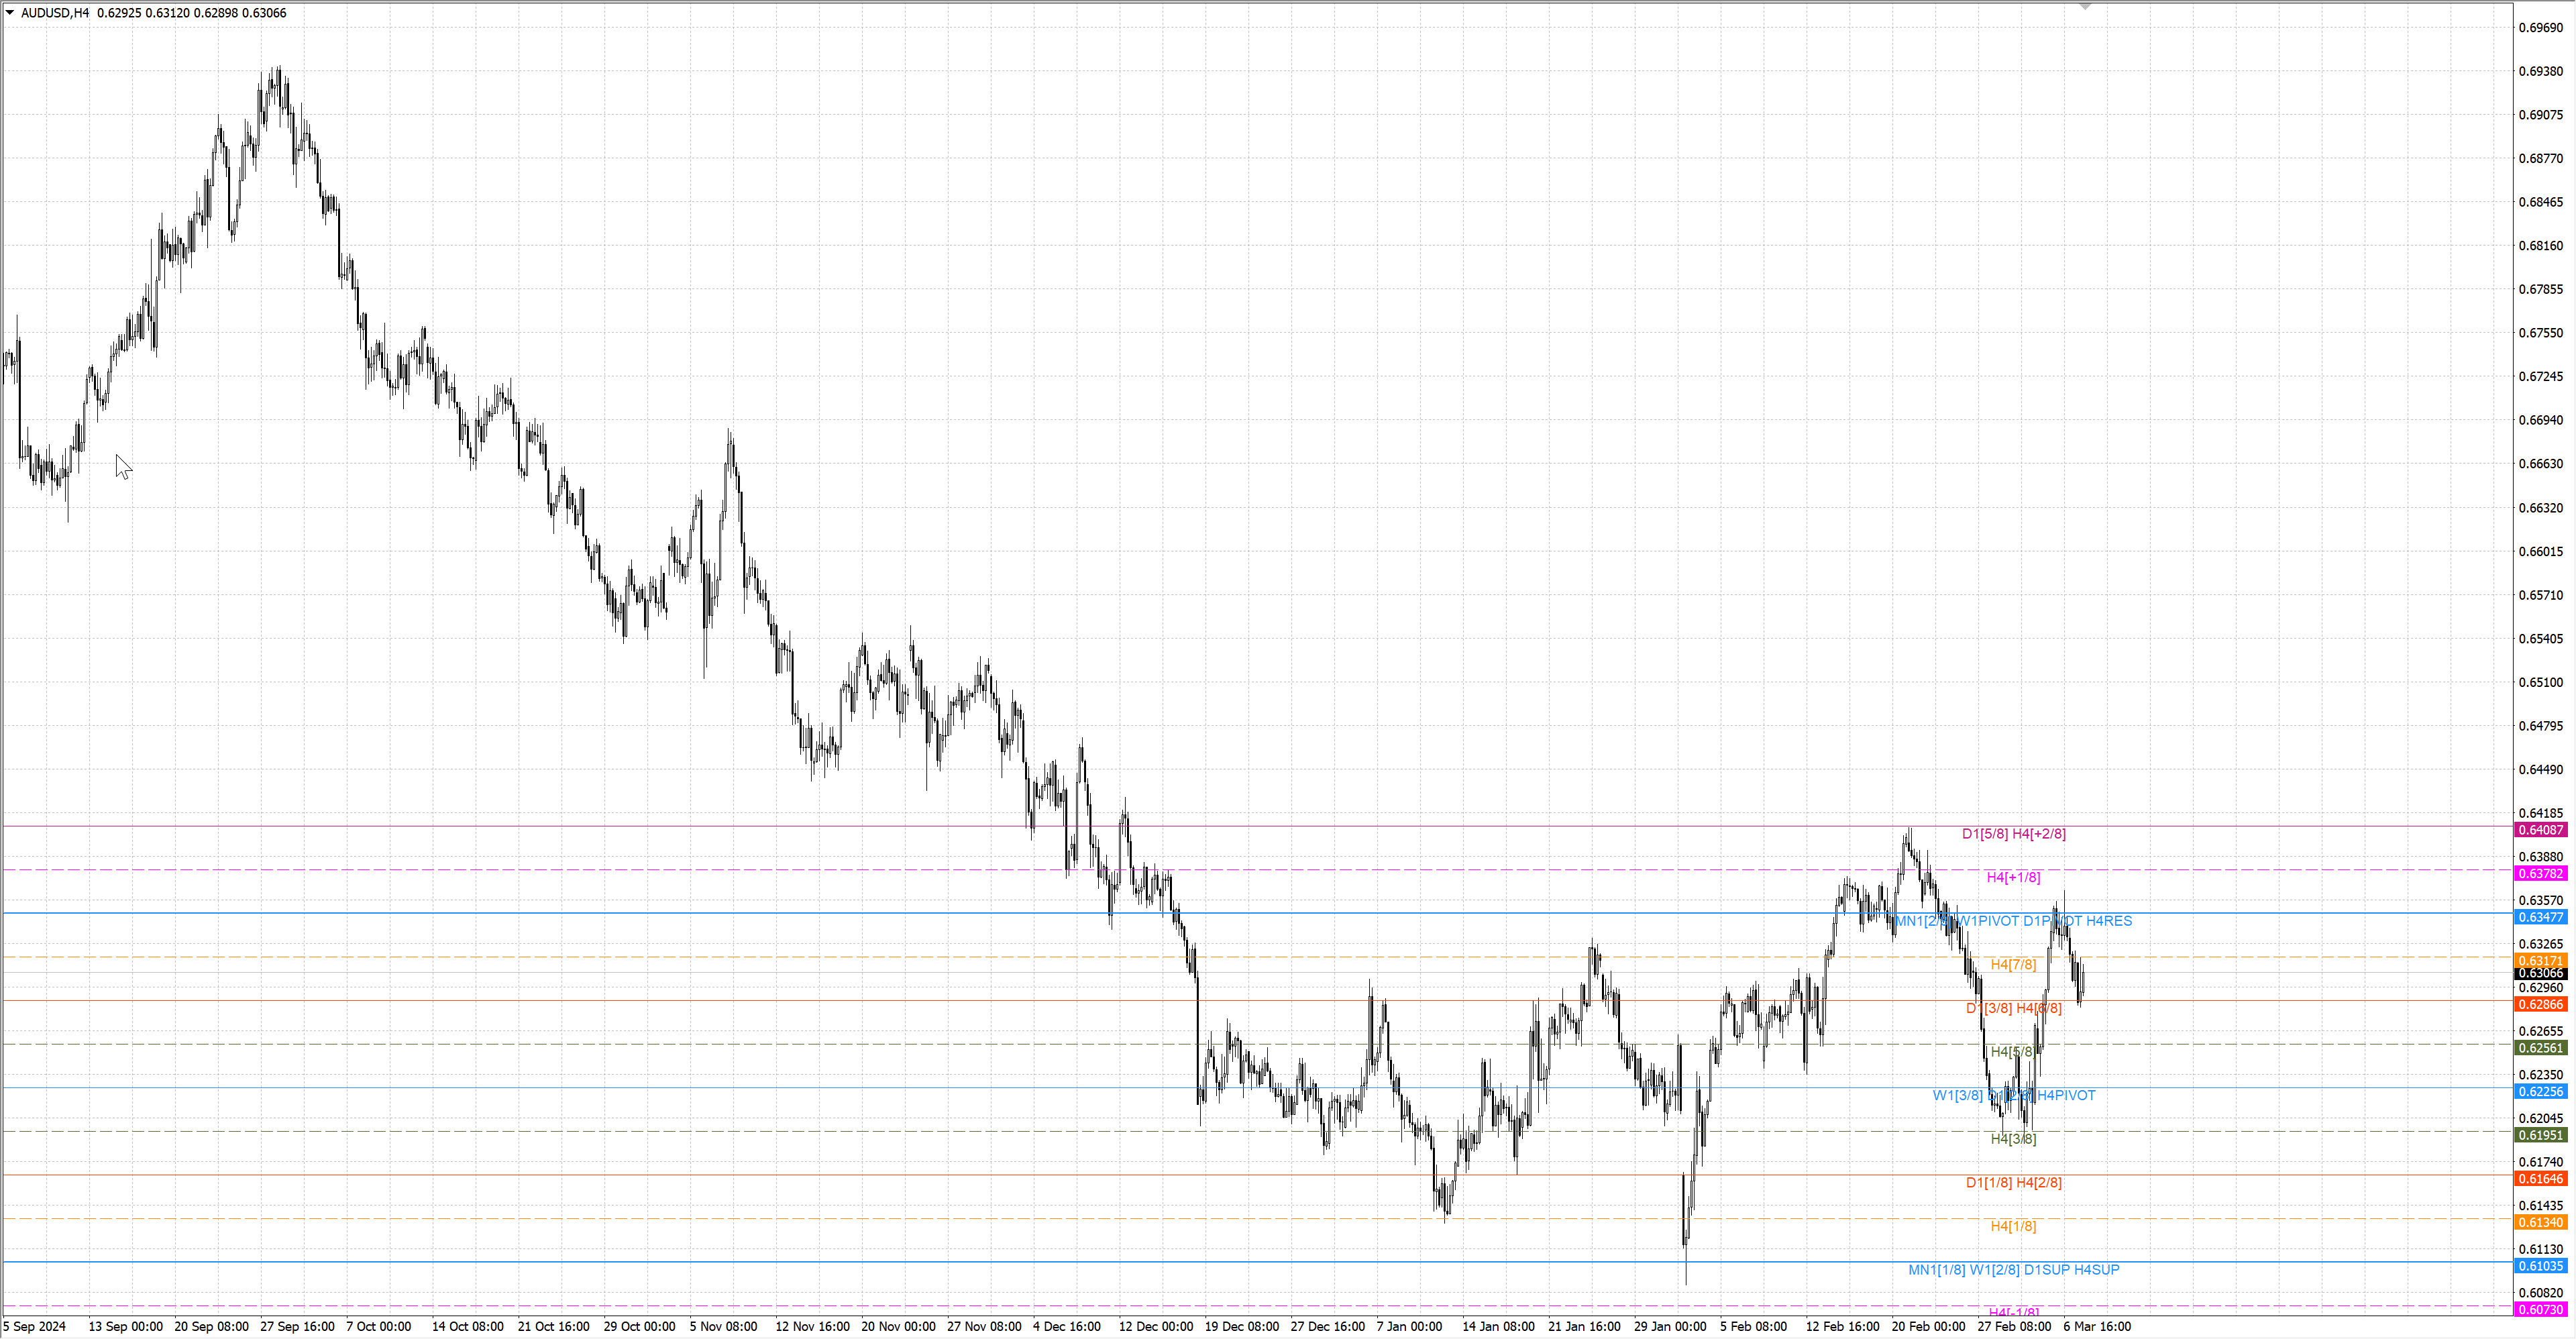Image resolution: width=2576 pixels, height=1339 pixels.
Task: Select the MN1[1/8] W1[2/8] D1SUP H4SUP label
Action: click(2013, 1270)
